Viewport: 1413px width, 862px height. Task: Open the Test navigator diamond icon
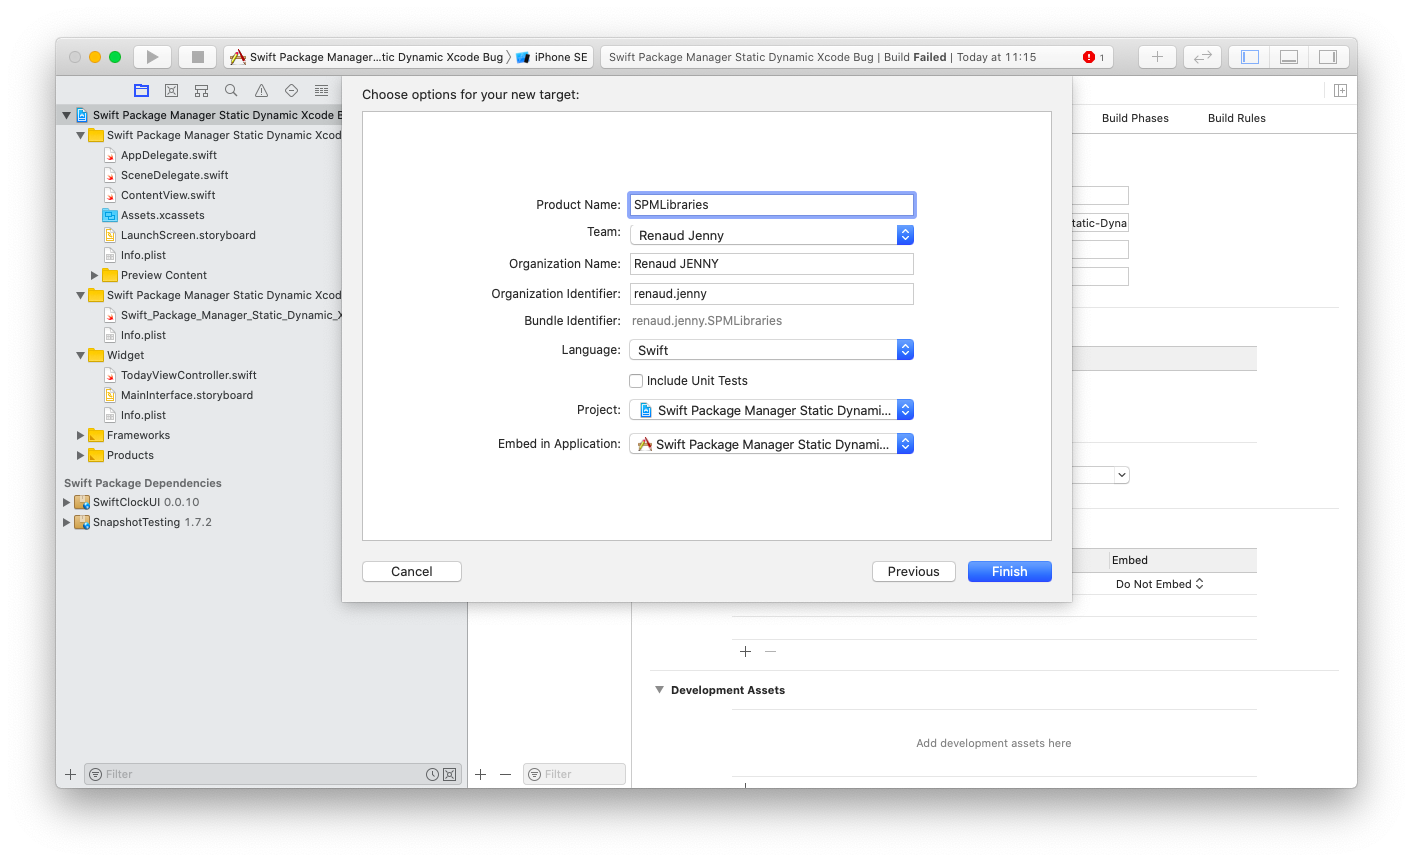[291, 90]
